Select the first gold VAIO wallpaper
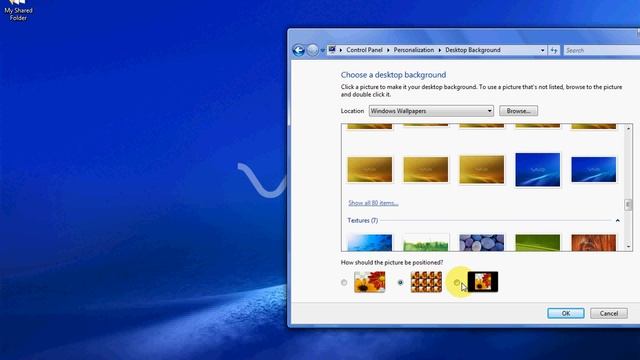The image size is (640, 360). click(x=370, y=169)
